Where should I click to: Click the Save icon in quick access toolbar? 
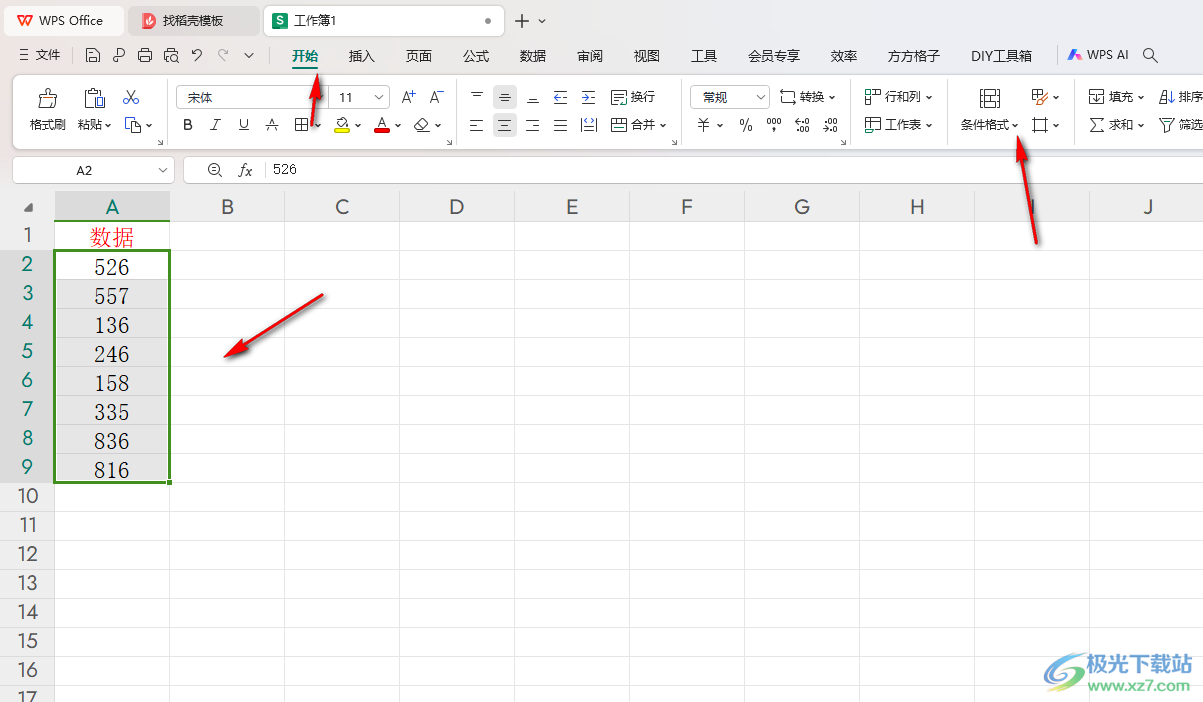tap(93, 56)
